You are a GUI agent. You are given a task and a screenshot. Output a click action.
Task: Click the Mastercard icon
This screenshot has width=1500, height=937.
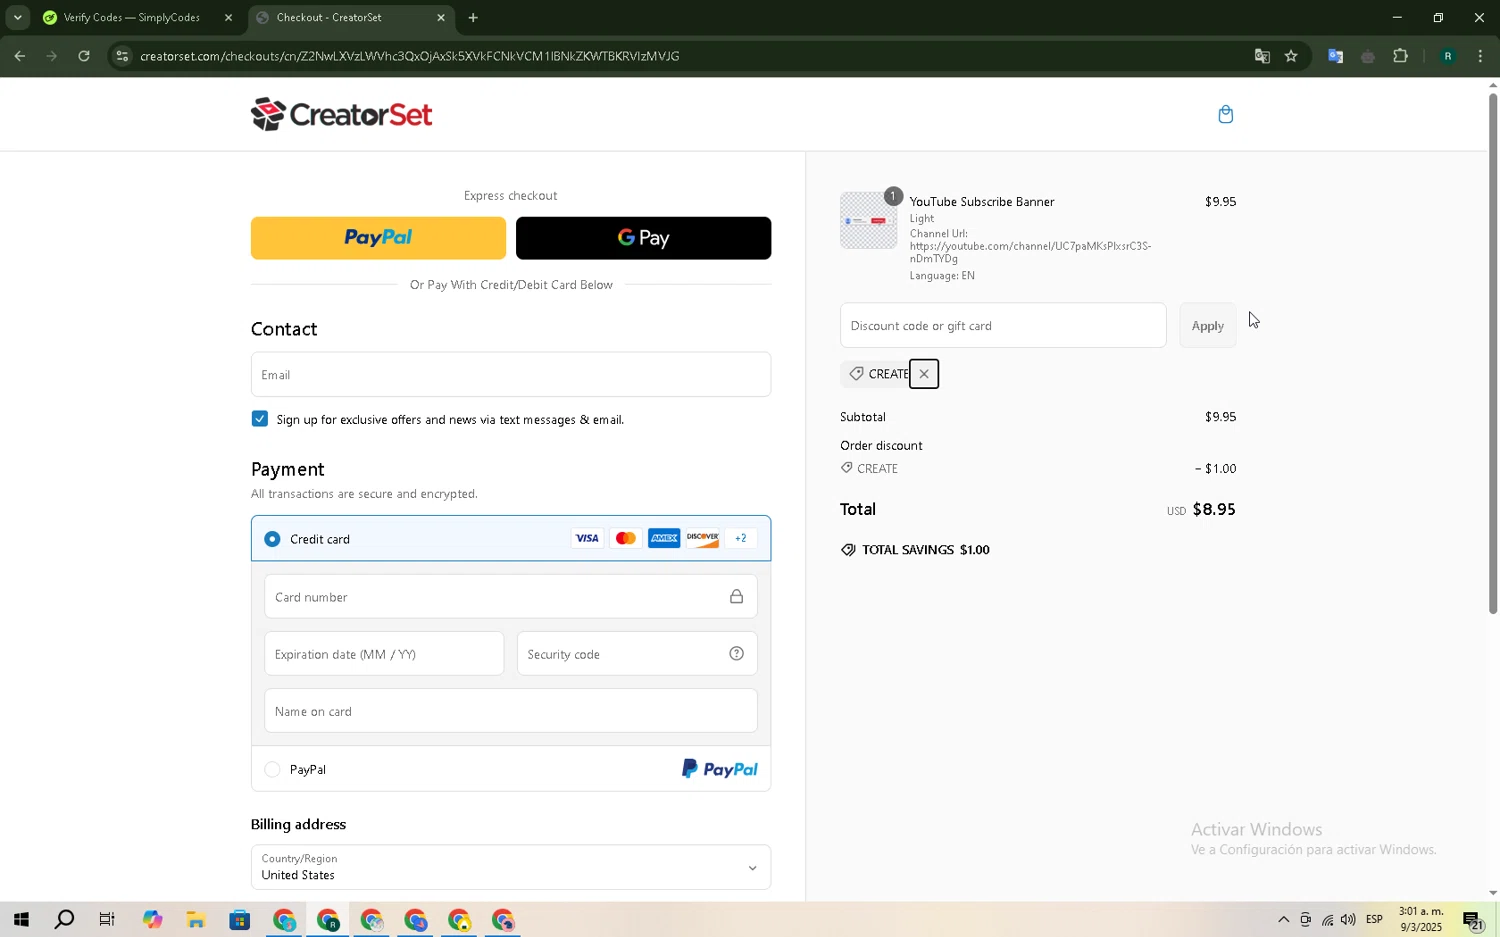click(626, 539)
